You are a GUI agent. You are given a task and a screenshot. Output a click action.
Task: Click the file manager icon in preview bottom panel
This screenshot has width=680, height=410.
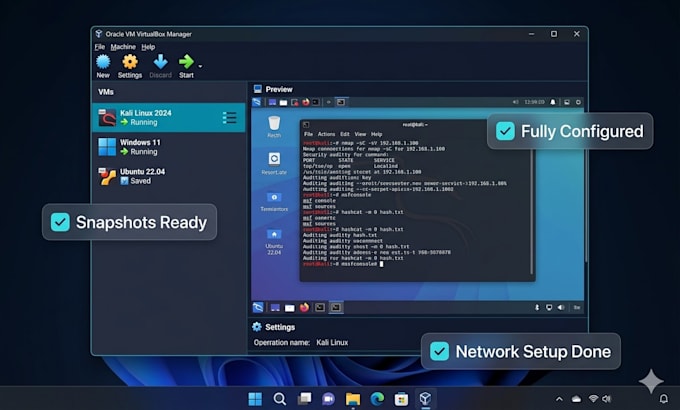[x=289, y=308]
